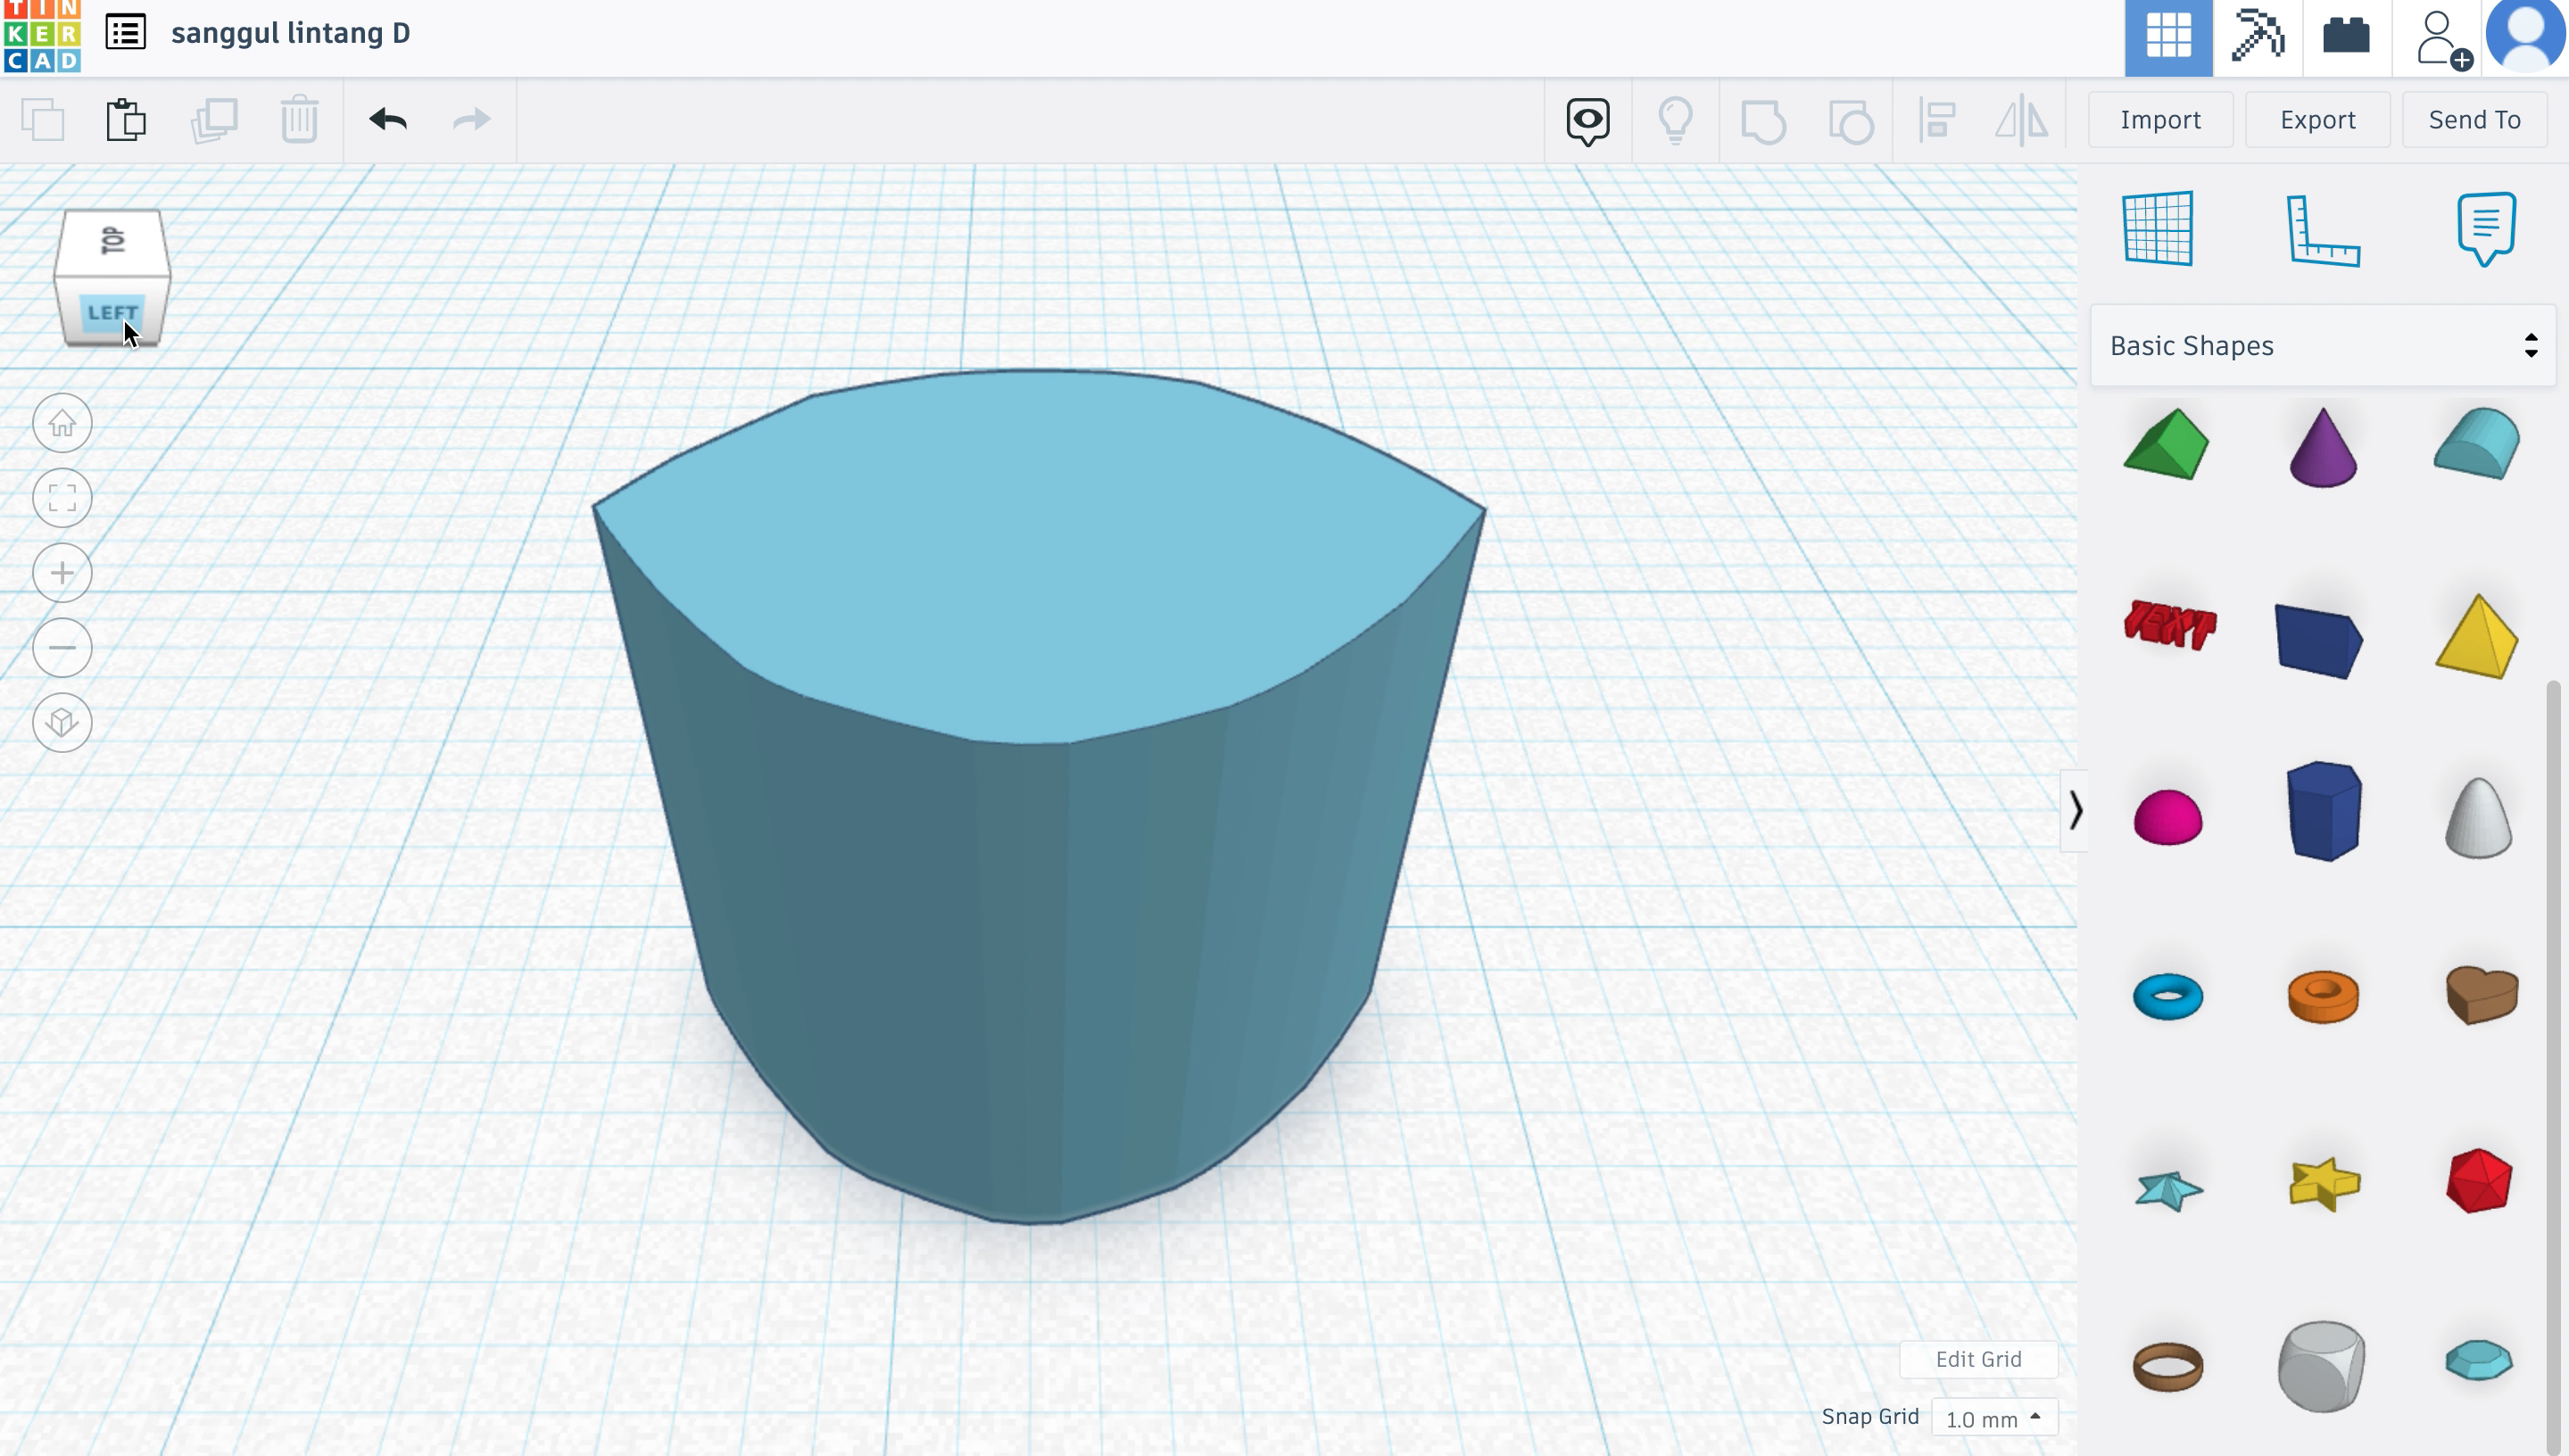Switch to the 3D design grid view
Screen dimensions: 2569x1456
pyautogui.click(x=2168, y=37)
